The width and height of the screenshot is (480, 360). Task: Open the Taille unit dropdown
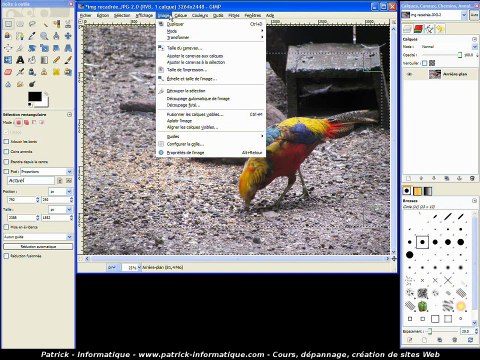click(x=60, y=209)
